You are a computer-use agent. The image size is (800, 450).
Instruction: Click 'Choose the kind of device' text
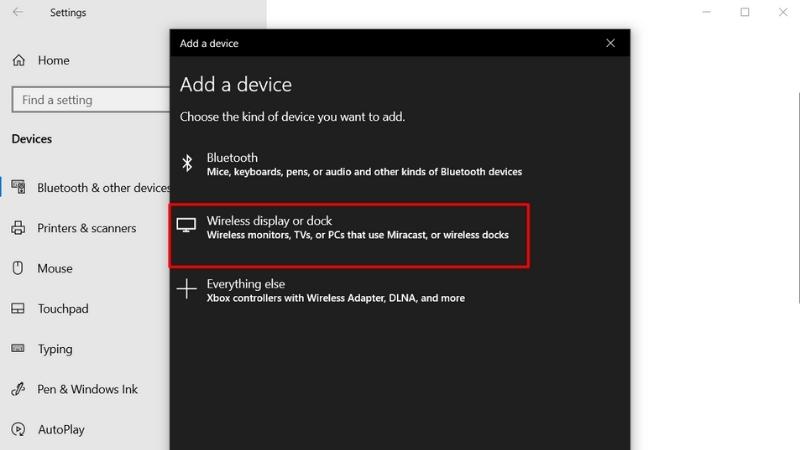[292, 117]
